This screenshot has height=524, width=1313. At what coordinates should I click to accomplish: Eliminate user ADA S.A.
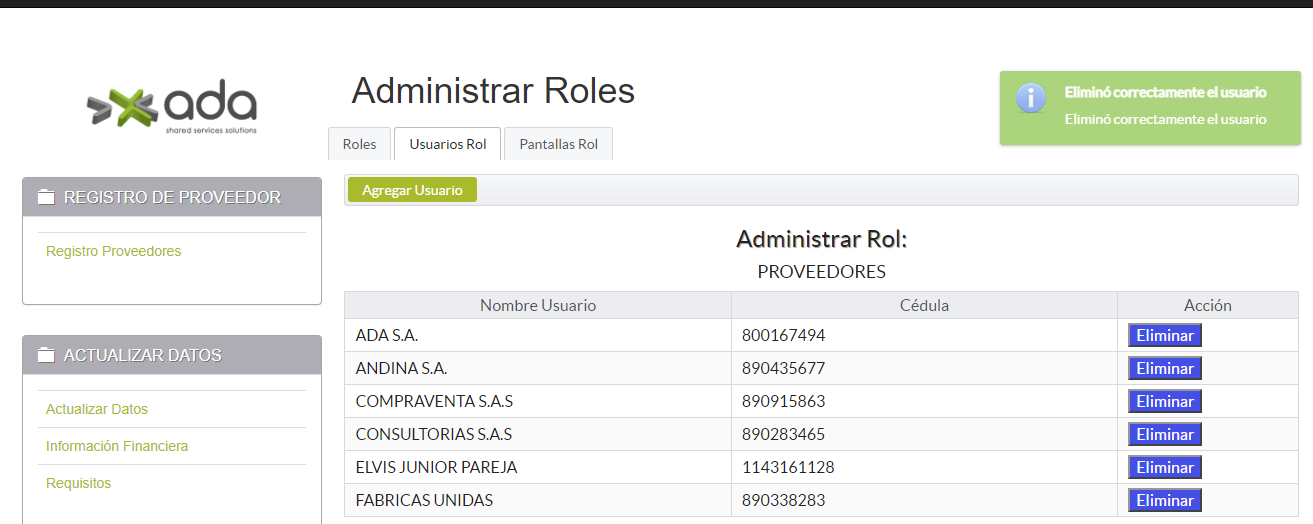pos(1164,335)
